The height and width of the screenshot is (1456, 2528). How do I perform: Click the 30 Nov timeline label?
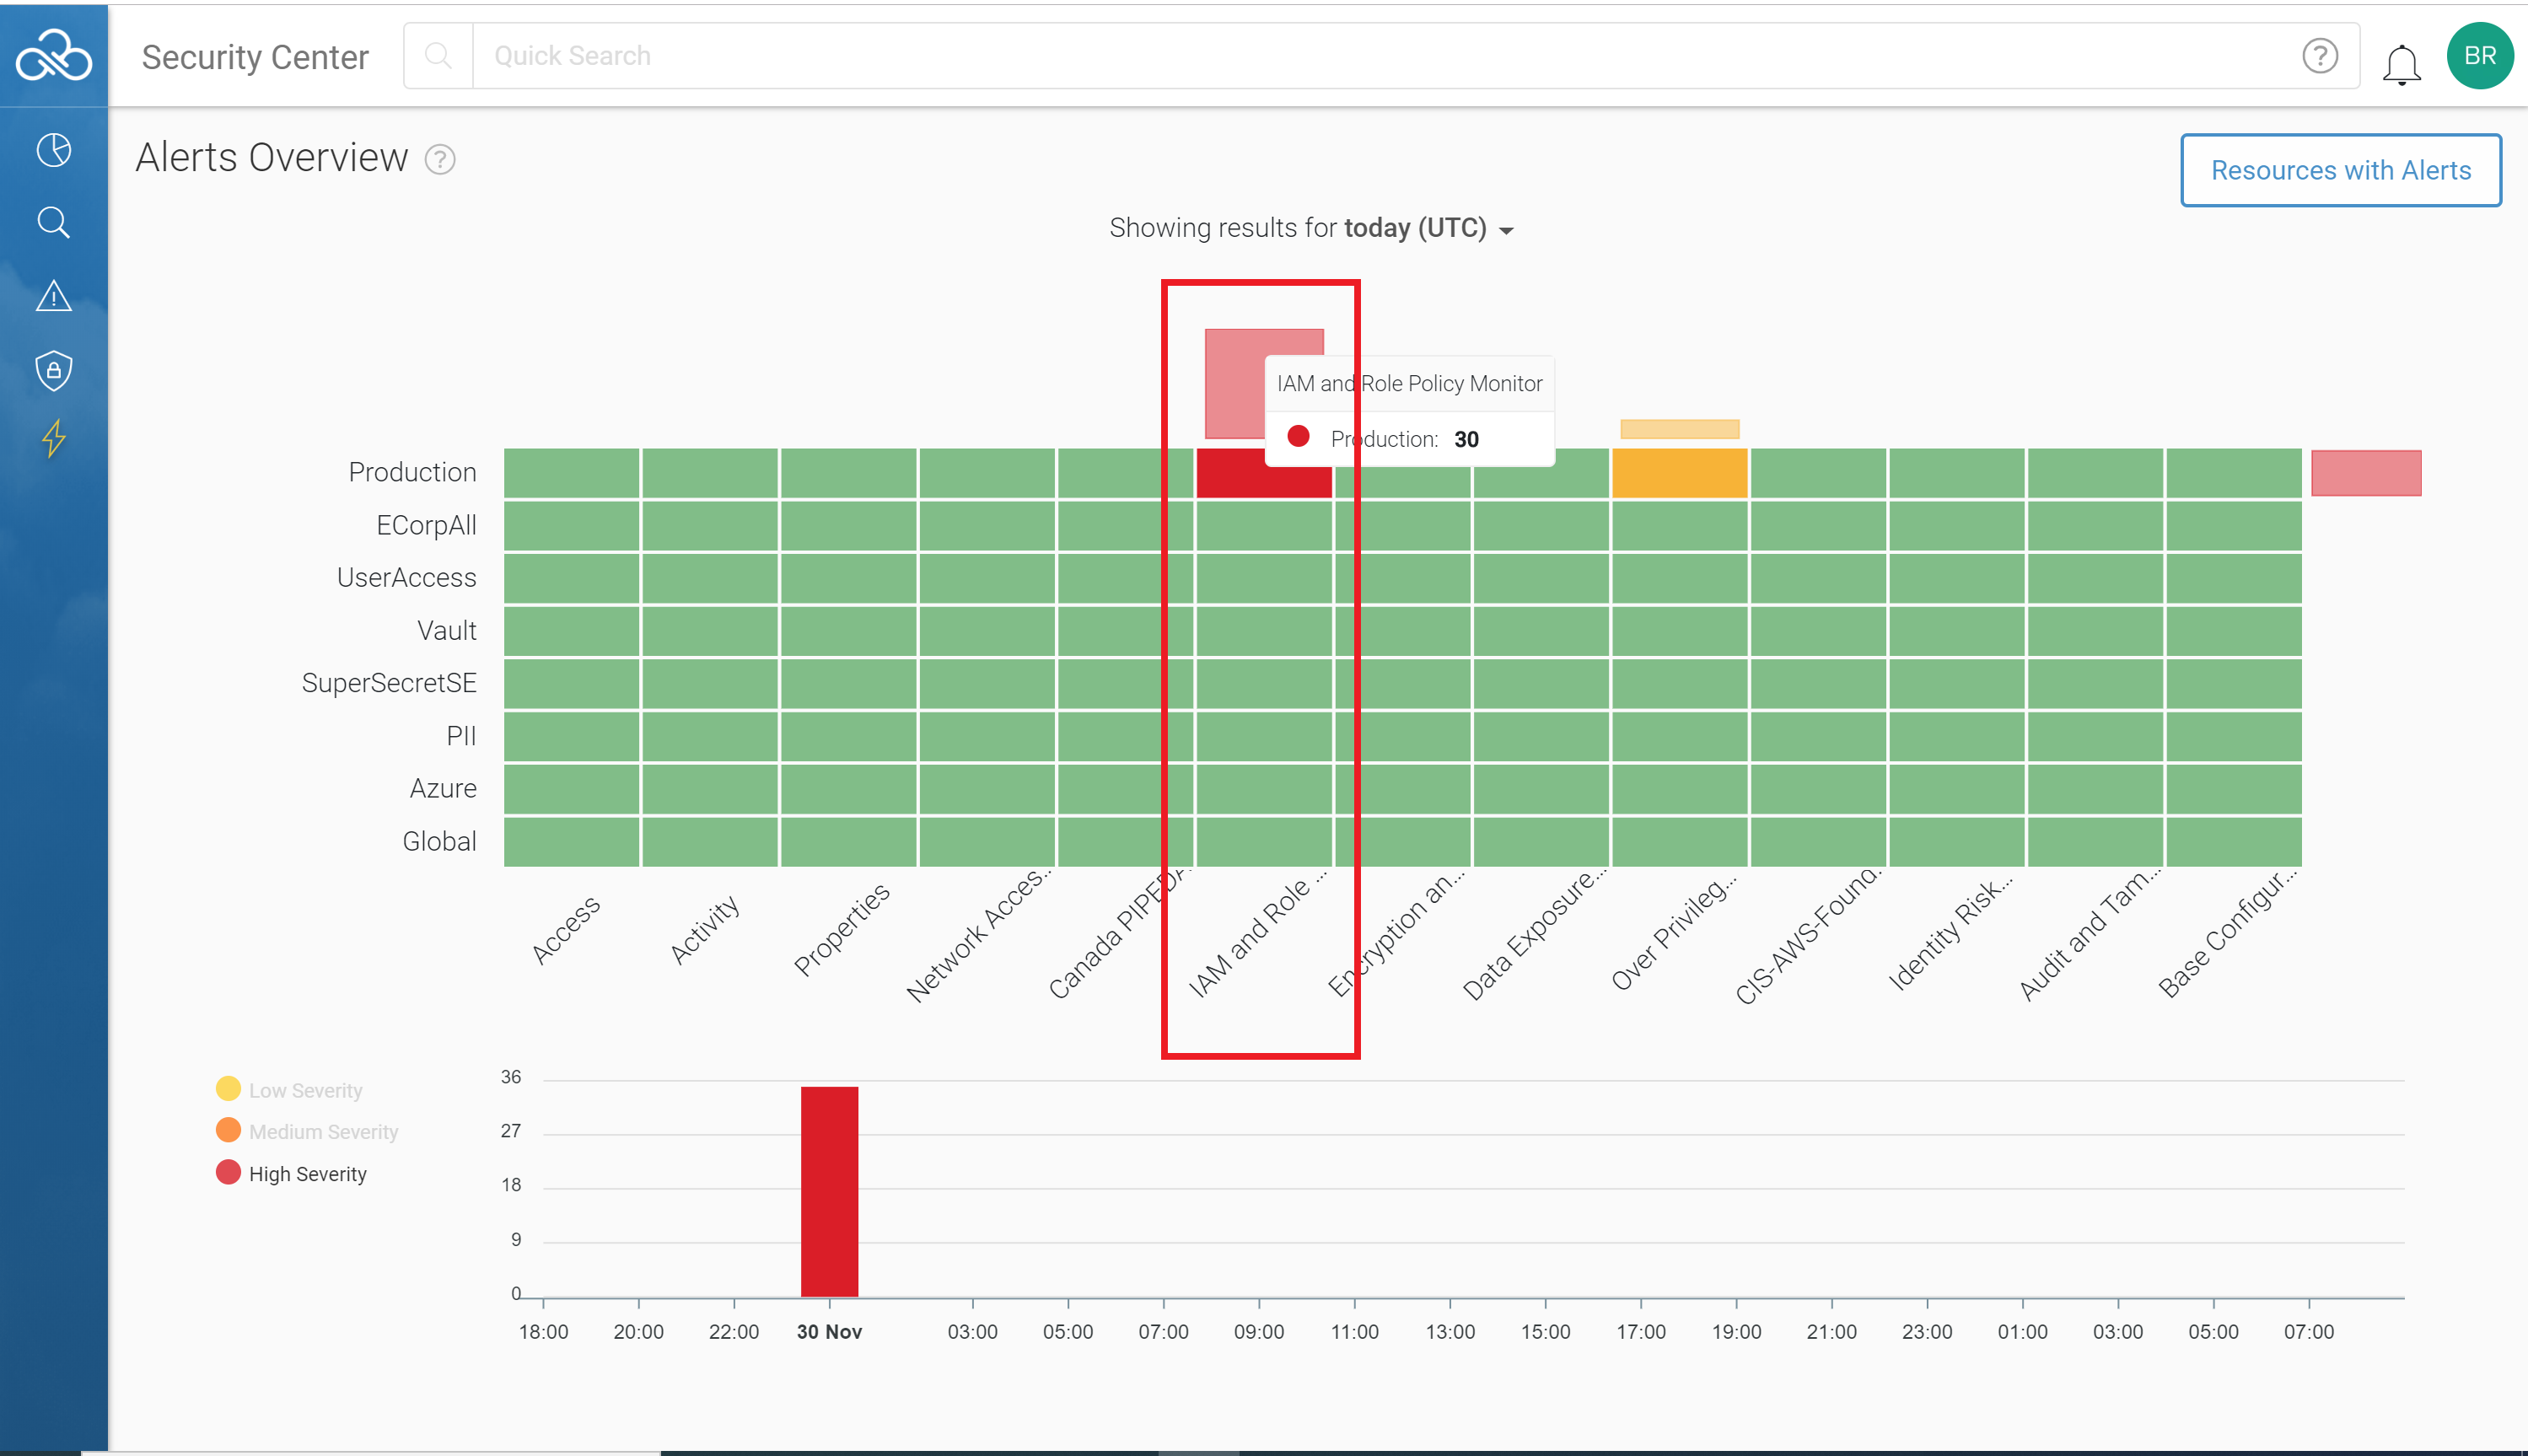(829, 1332)
